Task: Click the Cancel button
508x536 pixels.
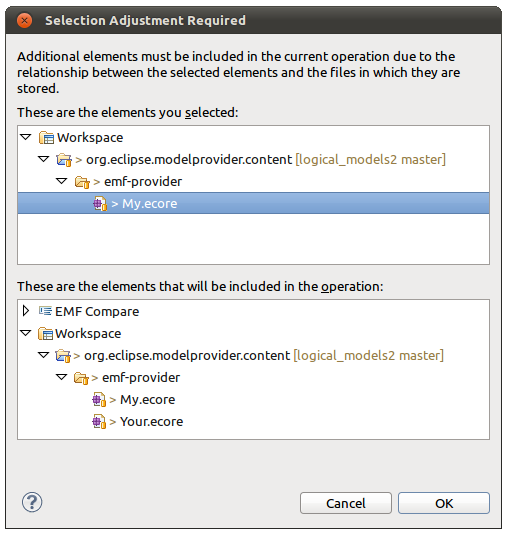Action: pyautogui.click(x=346, y=503)
